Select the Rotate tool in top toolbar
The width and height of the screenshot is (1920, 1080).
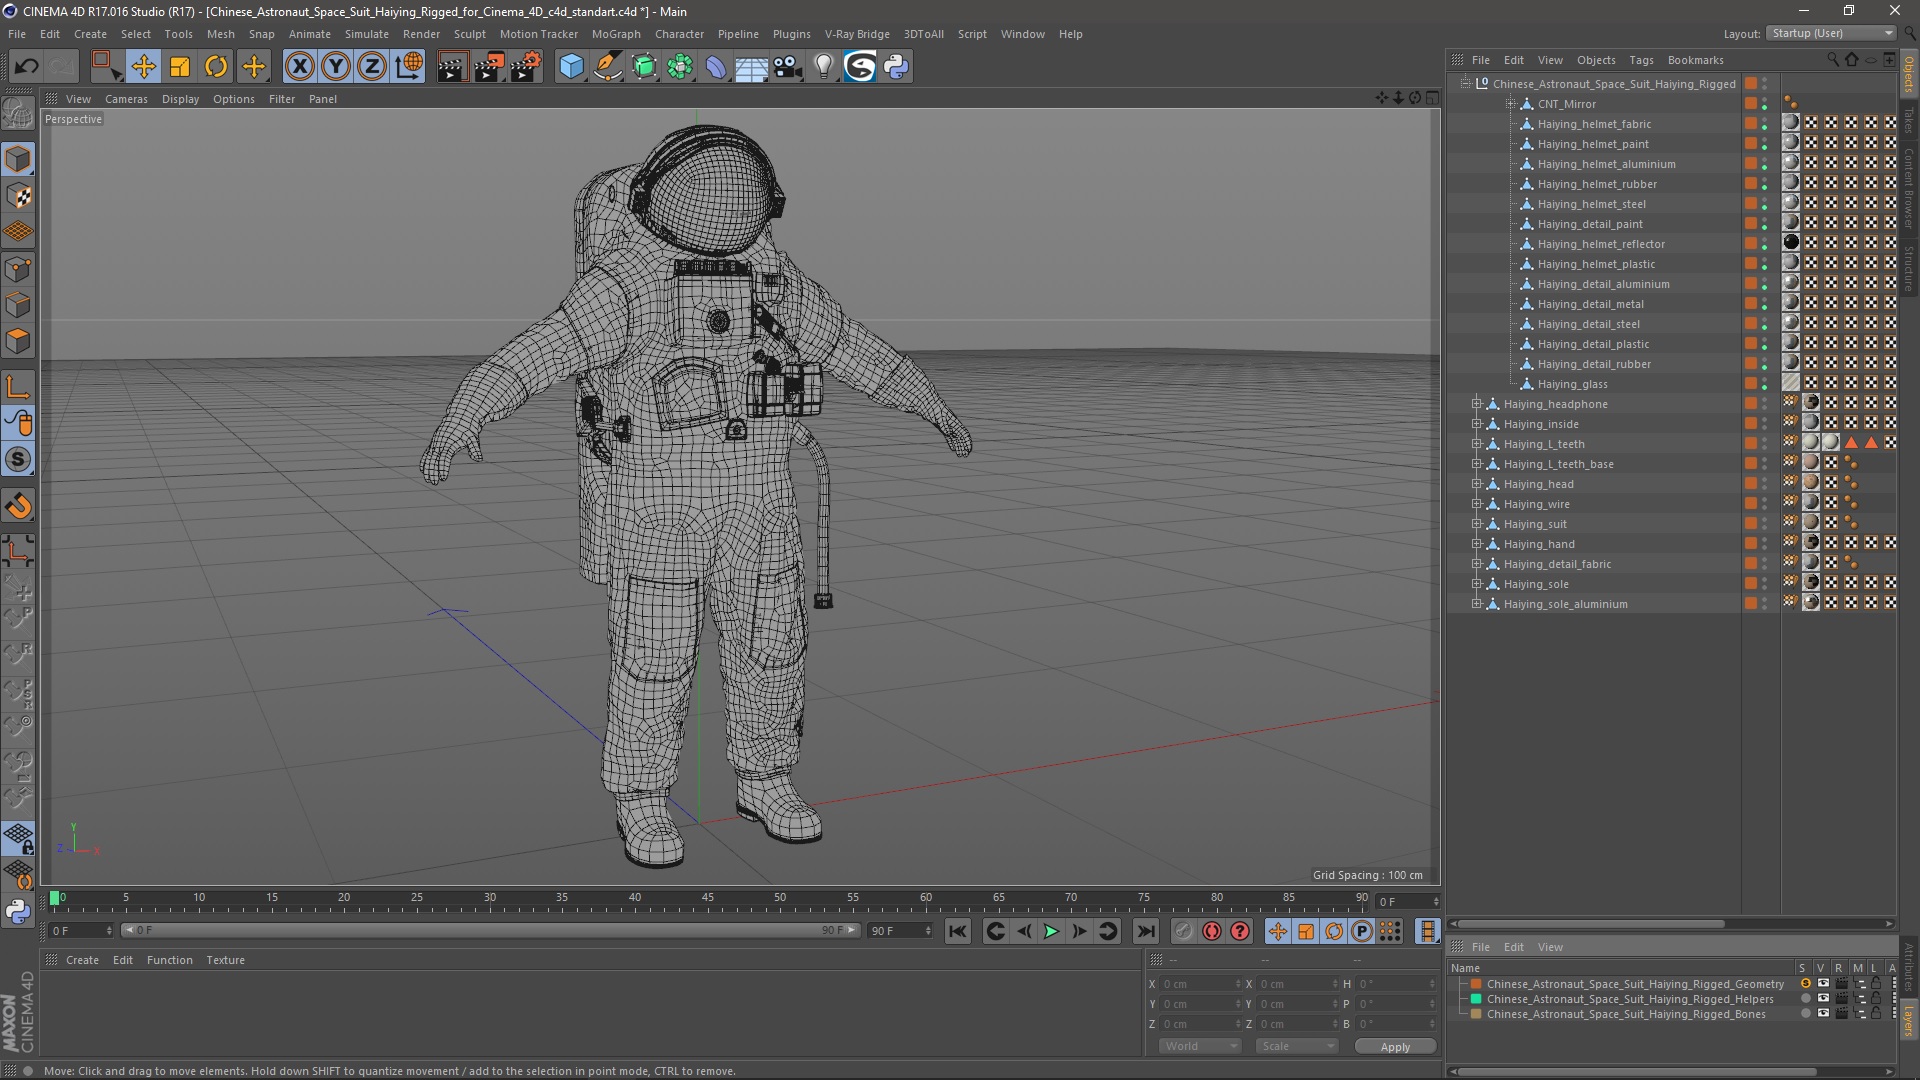click(x=216, y=67)
